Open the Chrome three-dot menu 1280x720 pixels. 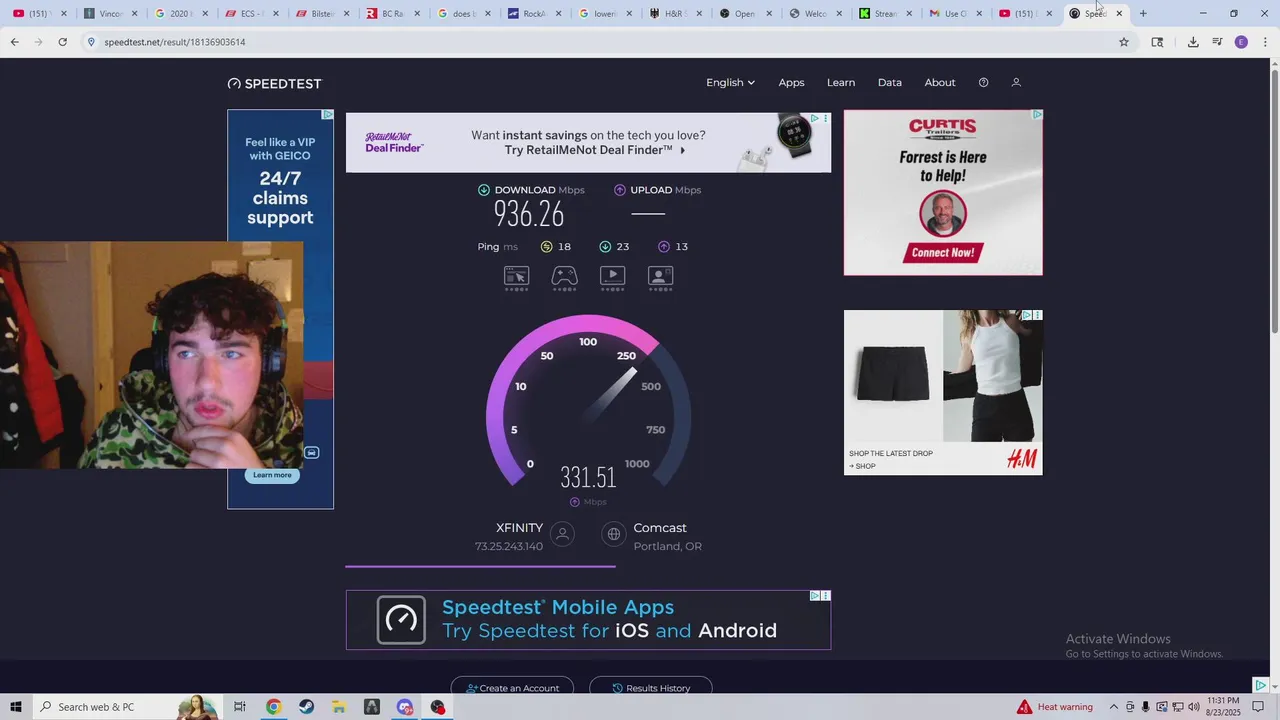(x=1265, y=42)
